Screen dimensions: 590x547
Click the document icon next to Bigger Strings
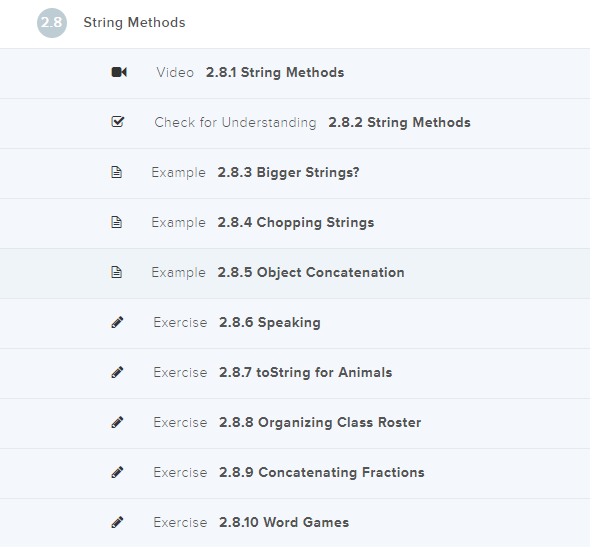(117, 172)
